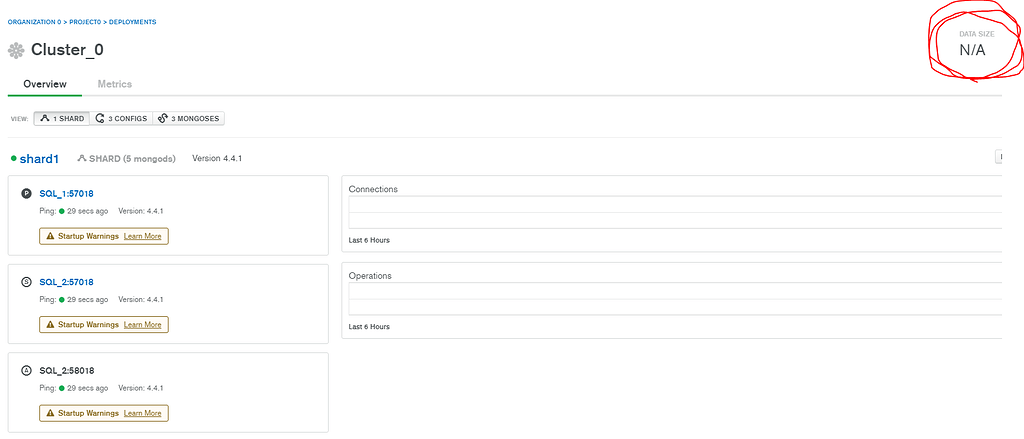Image resolution: width=1024 pixels, height=439 pixels.
Task: Toggle the 3 CONFIGS view button
Action: coord(121,118)
